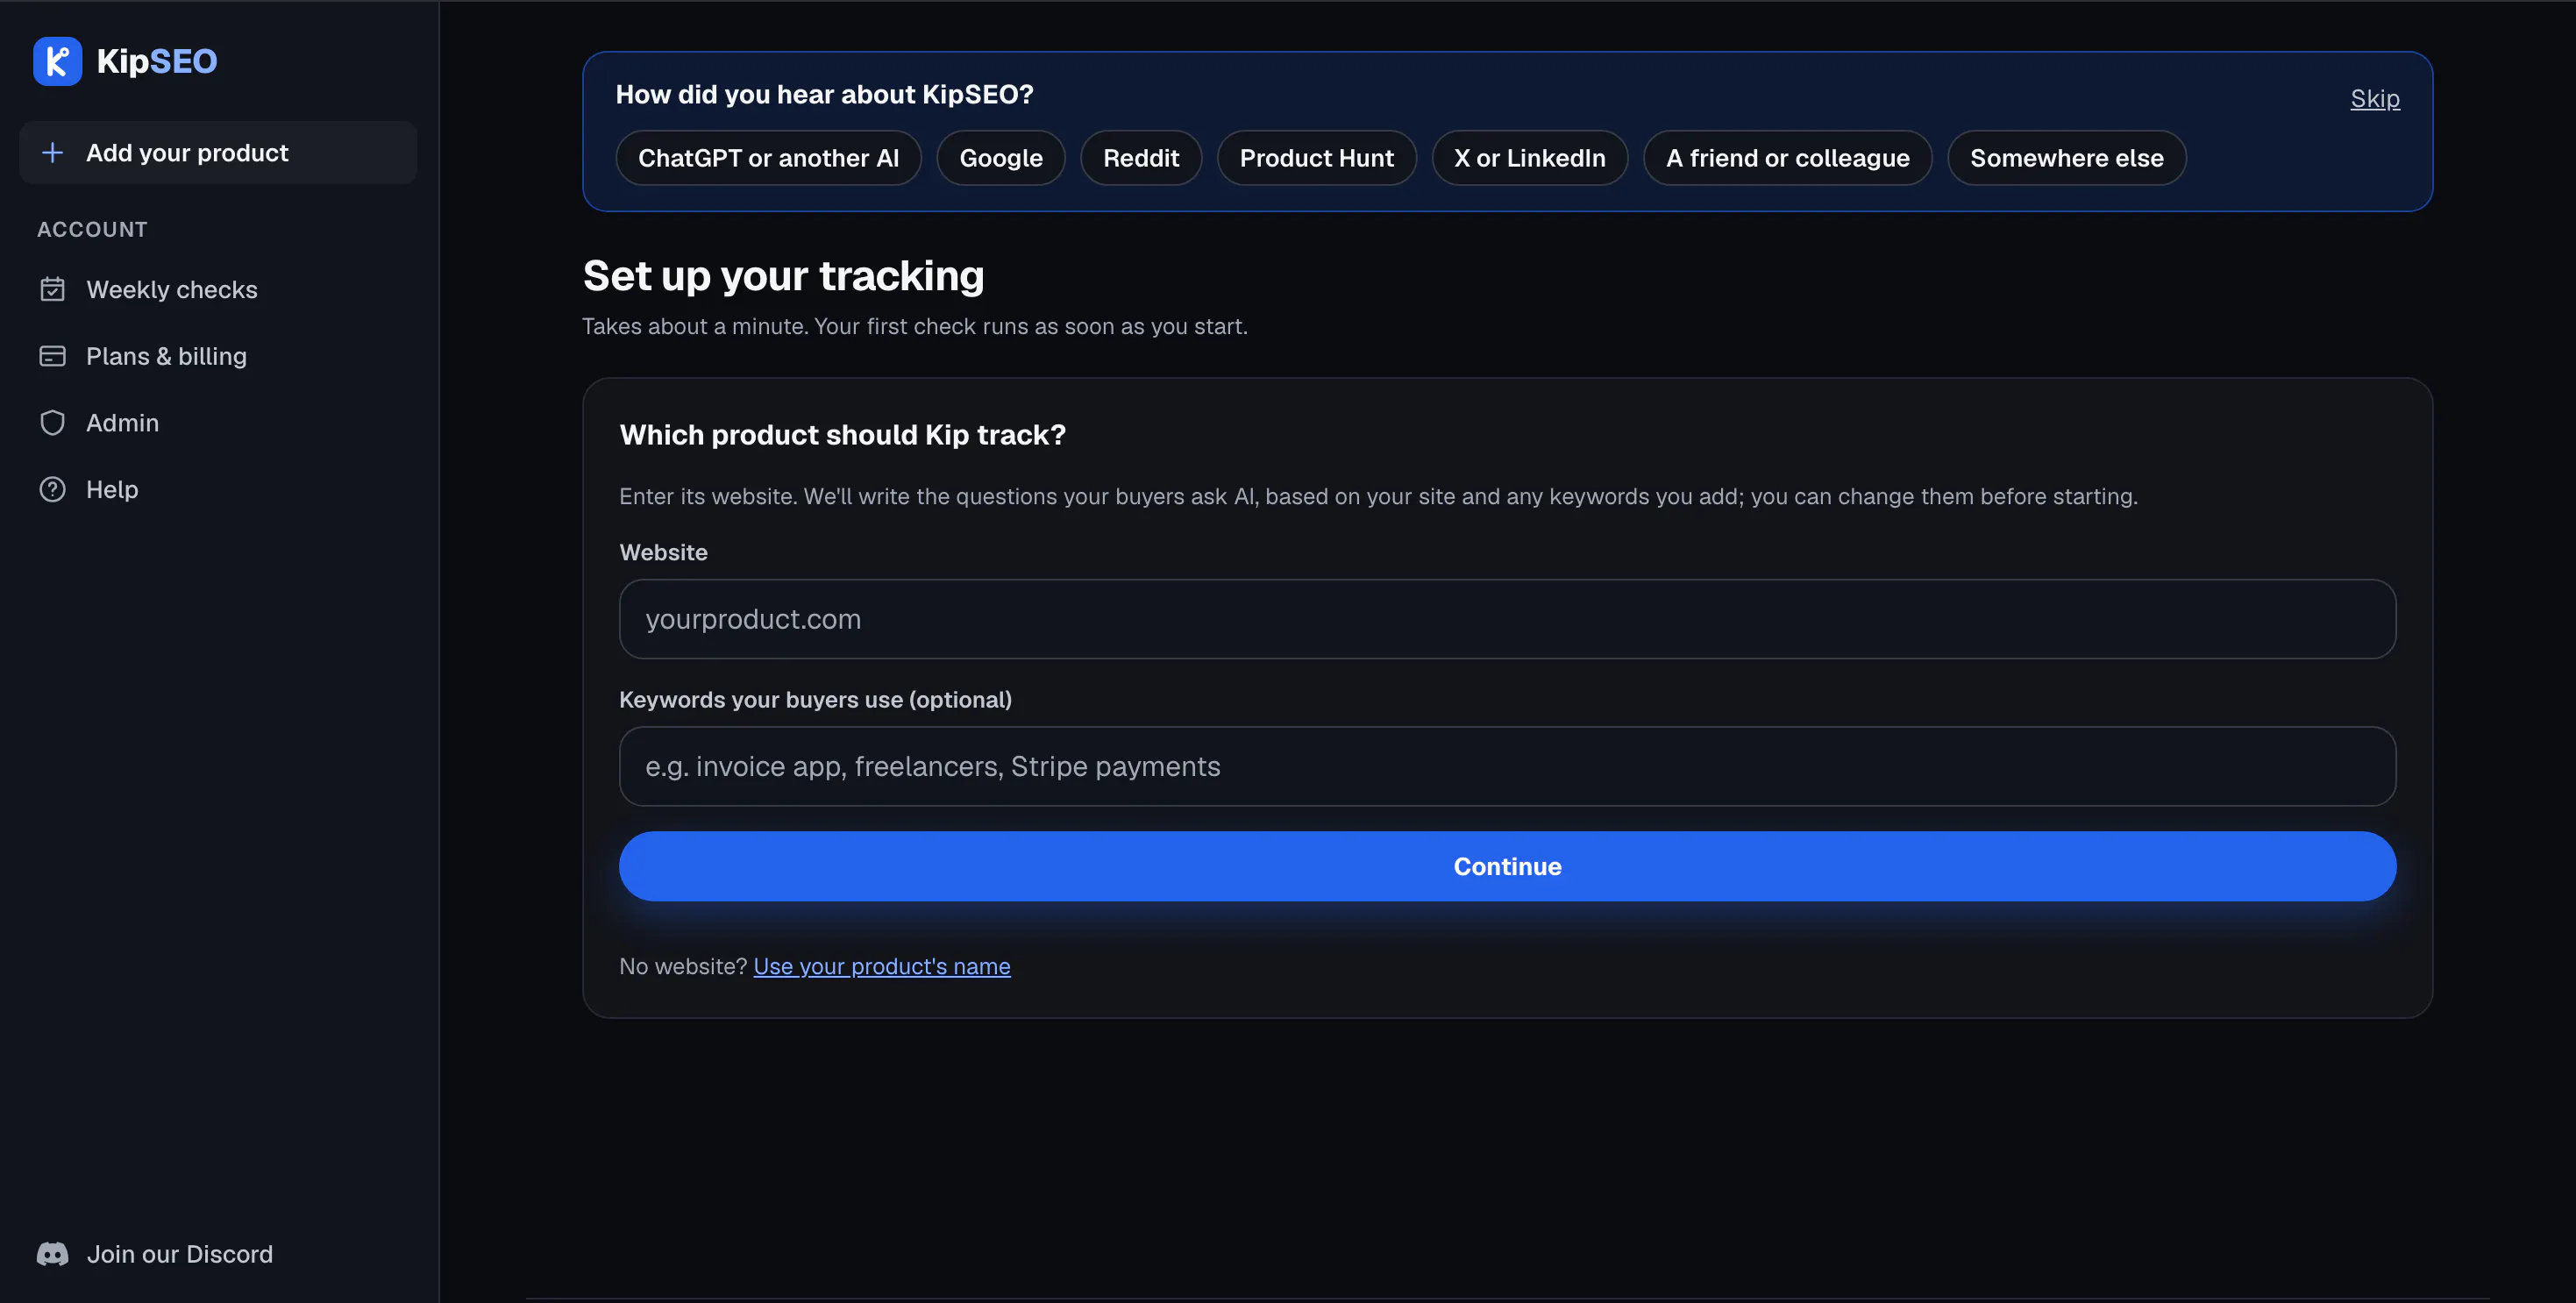Select Add your product
This screenshot has height=1303, width=2576.
218,152
